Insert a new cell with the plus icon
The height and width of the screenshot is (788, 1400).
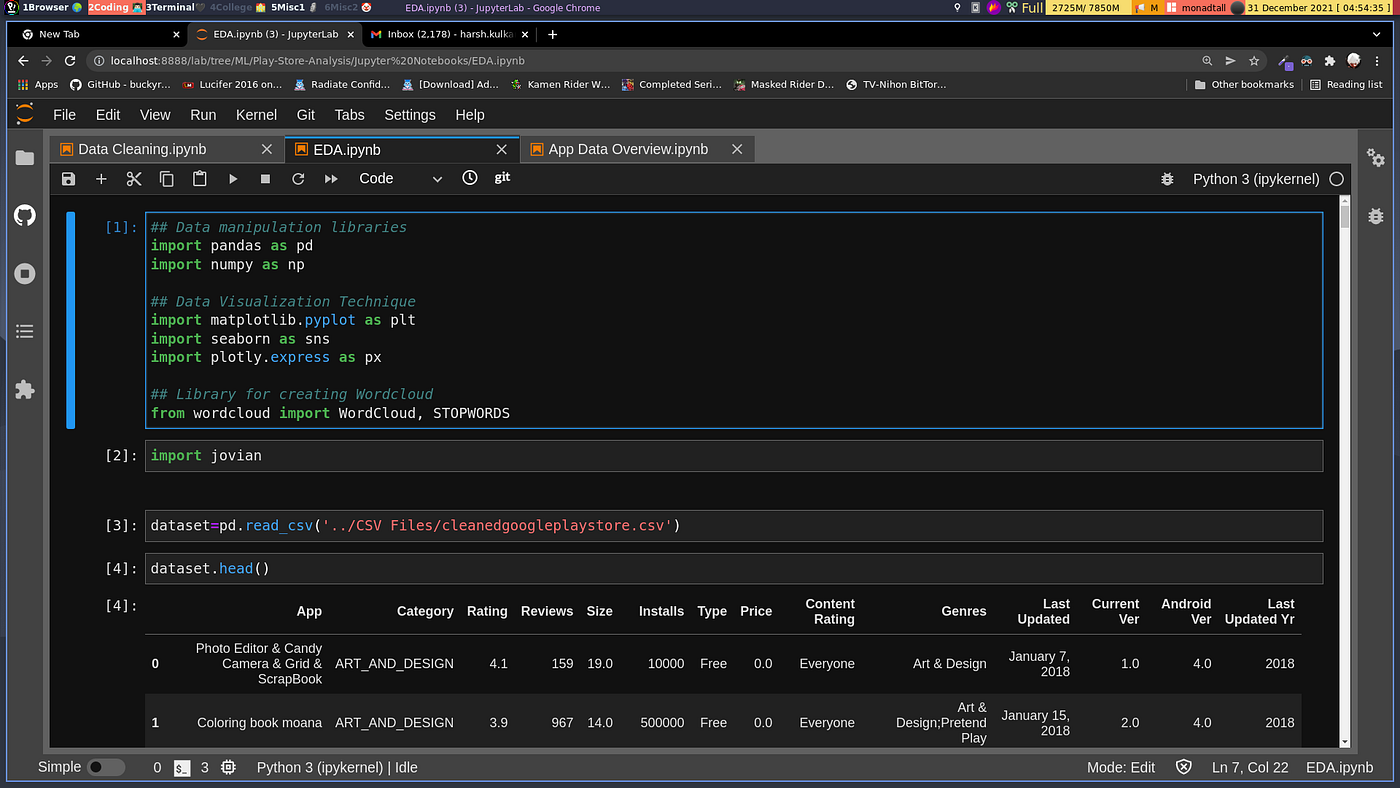coord(101,179)
